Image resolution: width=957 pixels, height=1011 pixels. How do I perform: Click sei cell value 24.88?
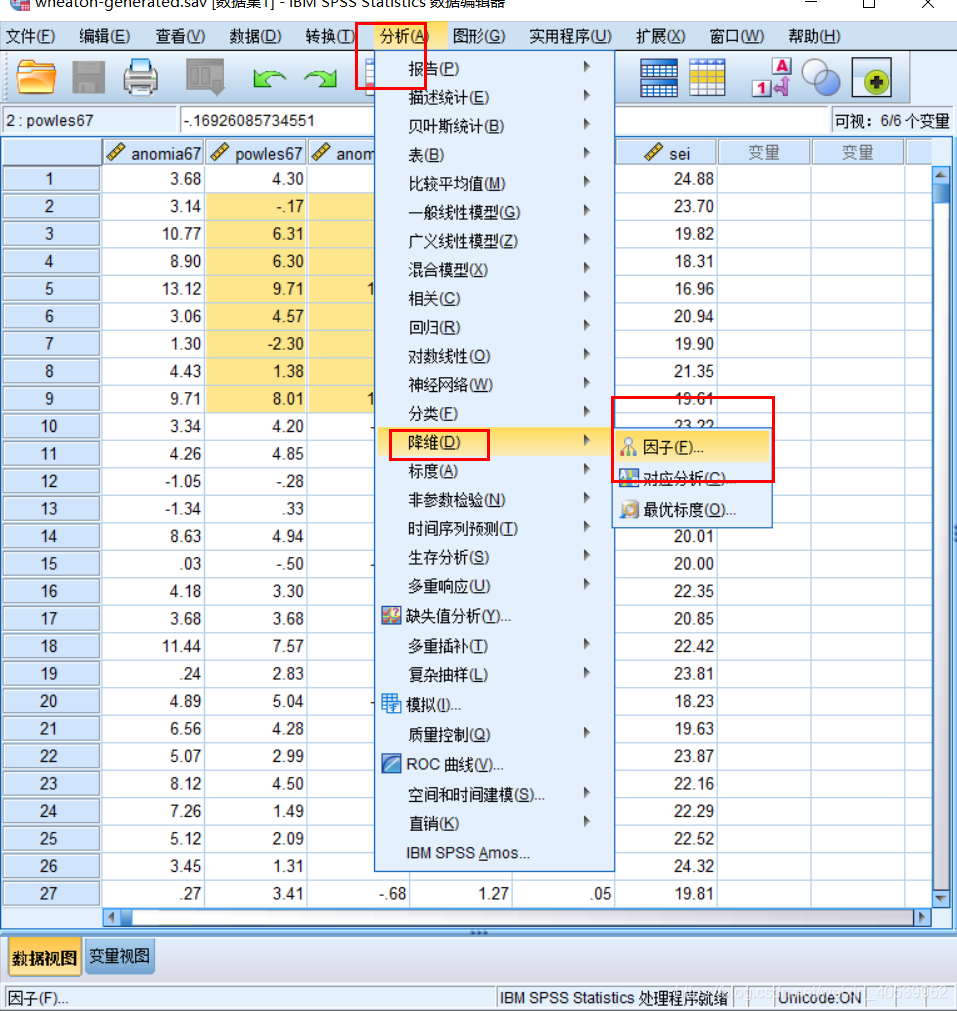point(667,179)
